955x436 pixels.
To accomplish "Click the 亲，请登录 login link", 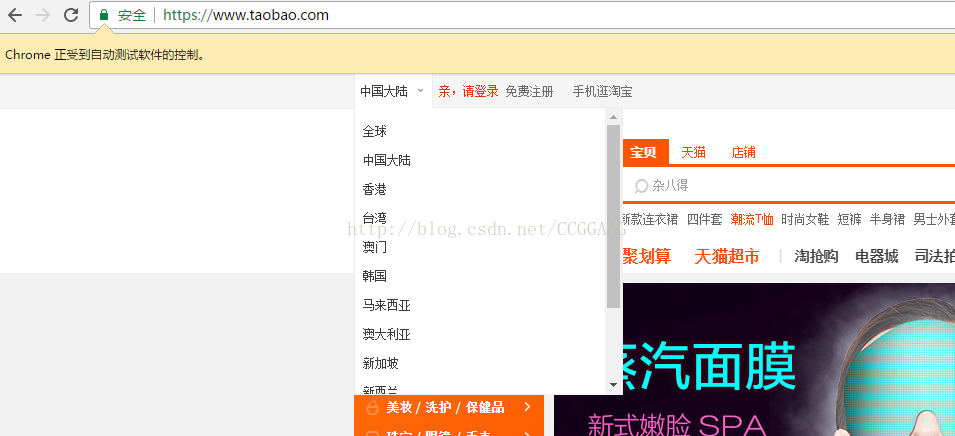I will pos(468,91).
